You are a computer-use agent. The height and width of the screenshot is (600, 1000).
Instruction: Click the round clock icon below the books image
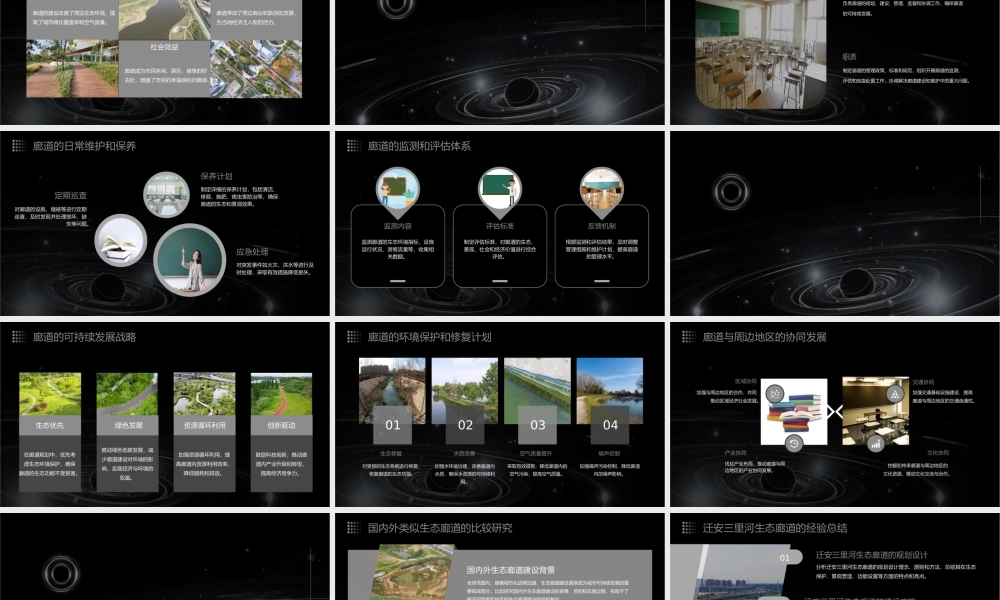click(793, 443)
